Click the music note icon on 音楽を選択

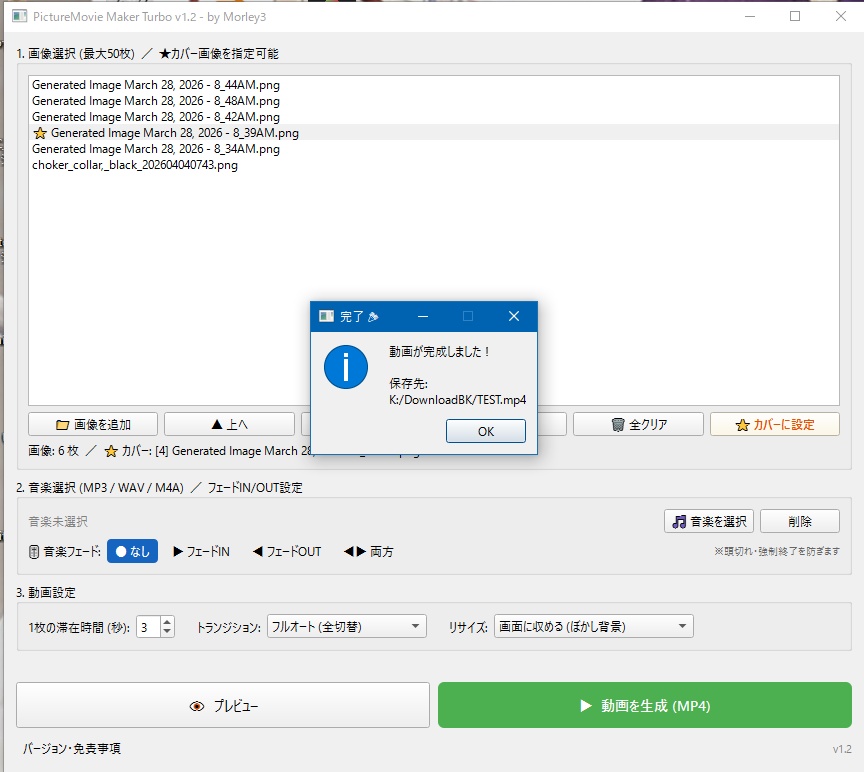click(x=681, y=521)
